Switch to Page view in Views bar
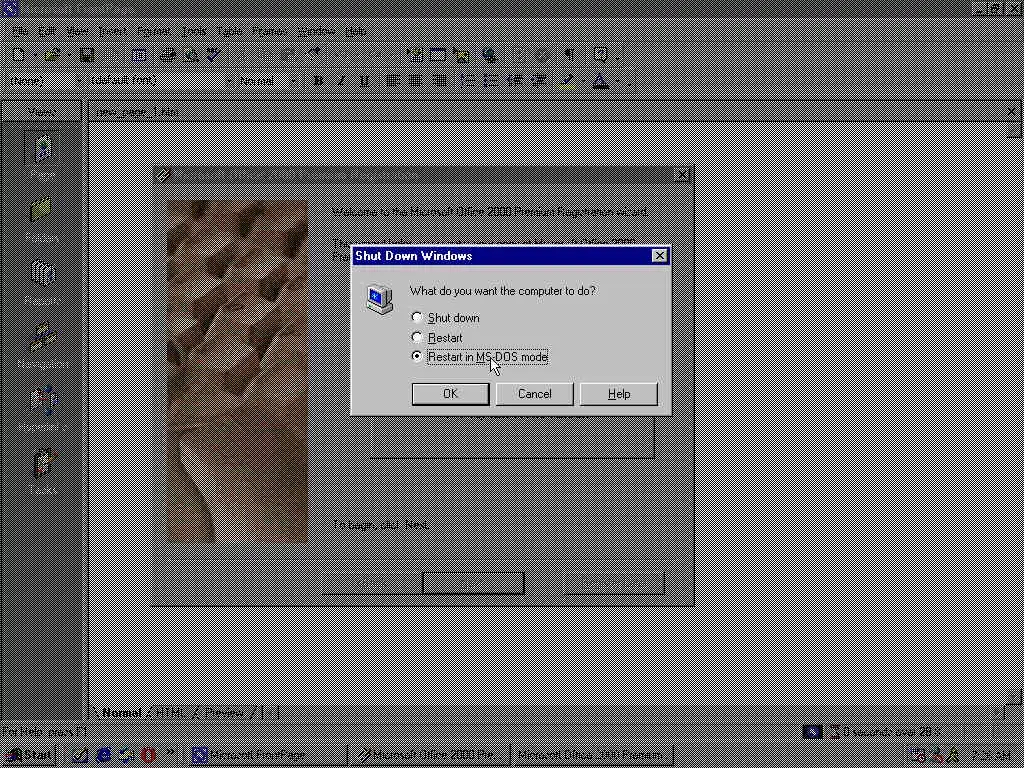 click(42, 156)
